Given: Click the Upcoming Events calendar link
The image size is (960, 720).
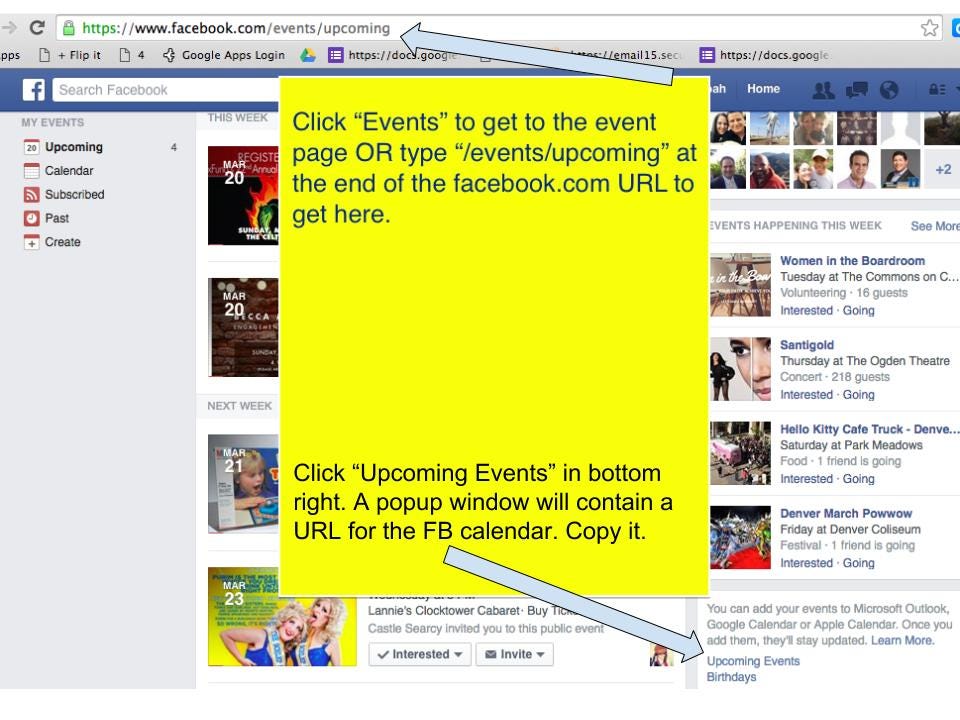Looking at the screenshot, I should pyautogui.click(x=753, y=661).
